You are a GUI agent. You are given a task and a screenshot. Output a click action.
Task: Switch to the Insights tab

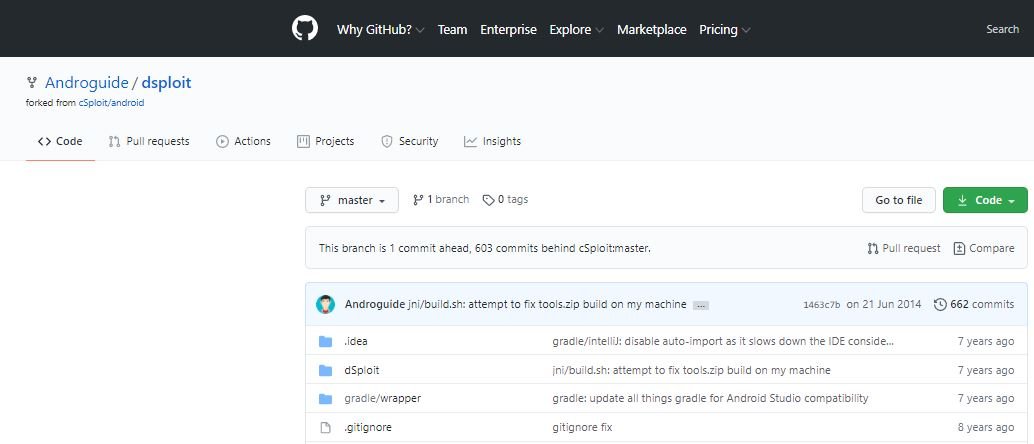click(492, 141)
